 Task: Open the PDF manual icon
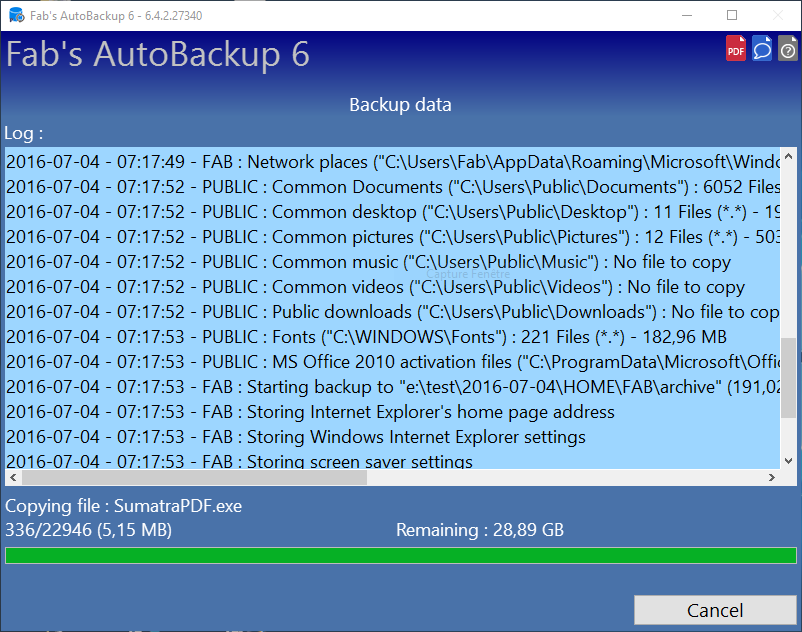pos(736,49)
